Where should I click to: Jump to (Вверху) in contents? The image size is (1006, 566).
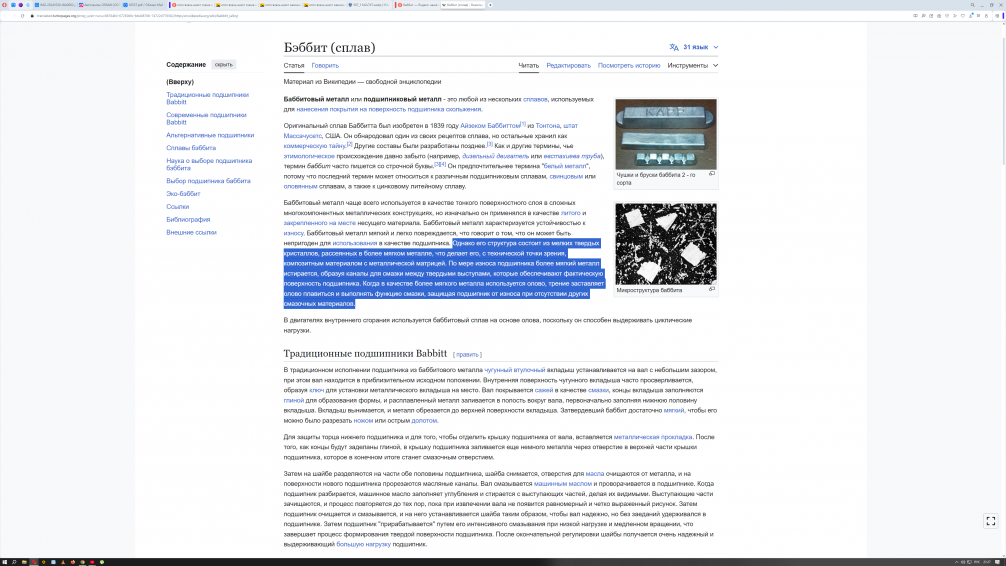(x=180, y=82)
